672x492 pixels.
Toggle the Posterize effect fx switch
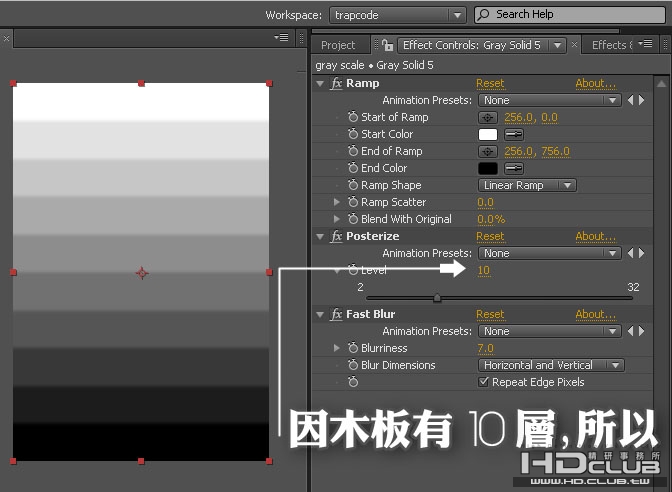point(336,236)
